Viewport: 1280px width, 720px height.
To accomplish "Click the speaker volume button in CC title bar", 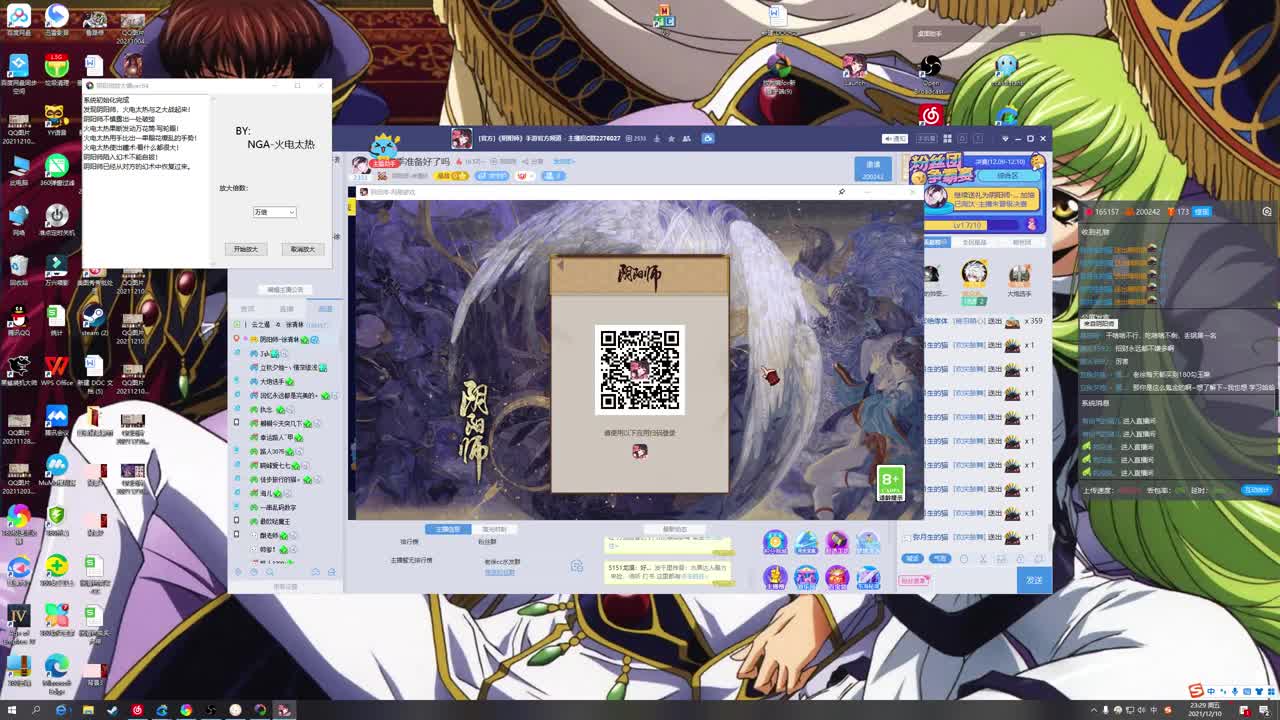I will (894, 138).
